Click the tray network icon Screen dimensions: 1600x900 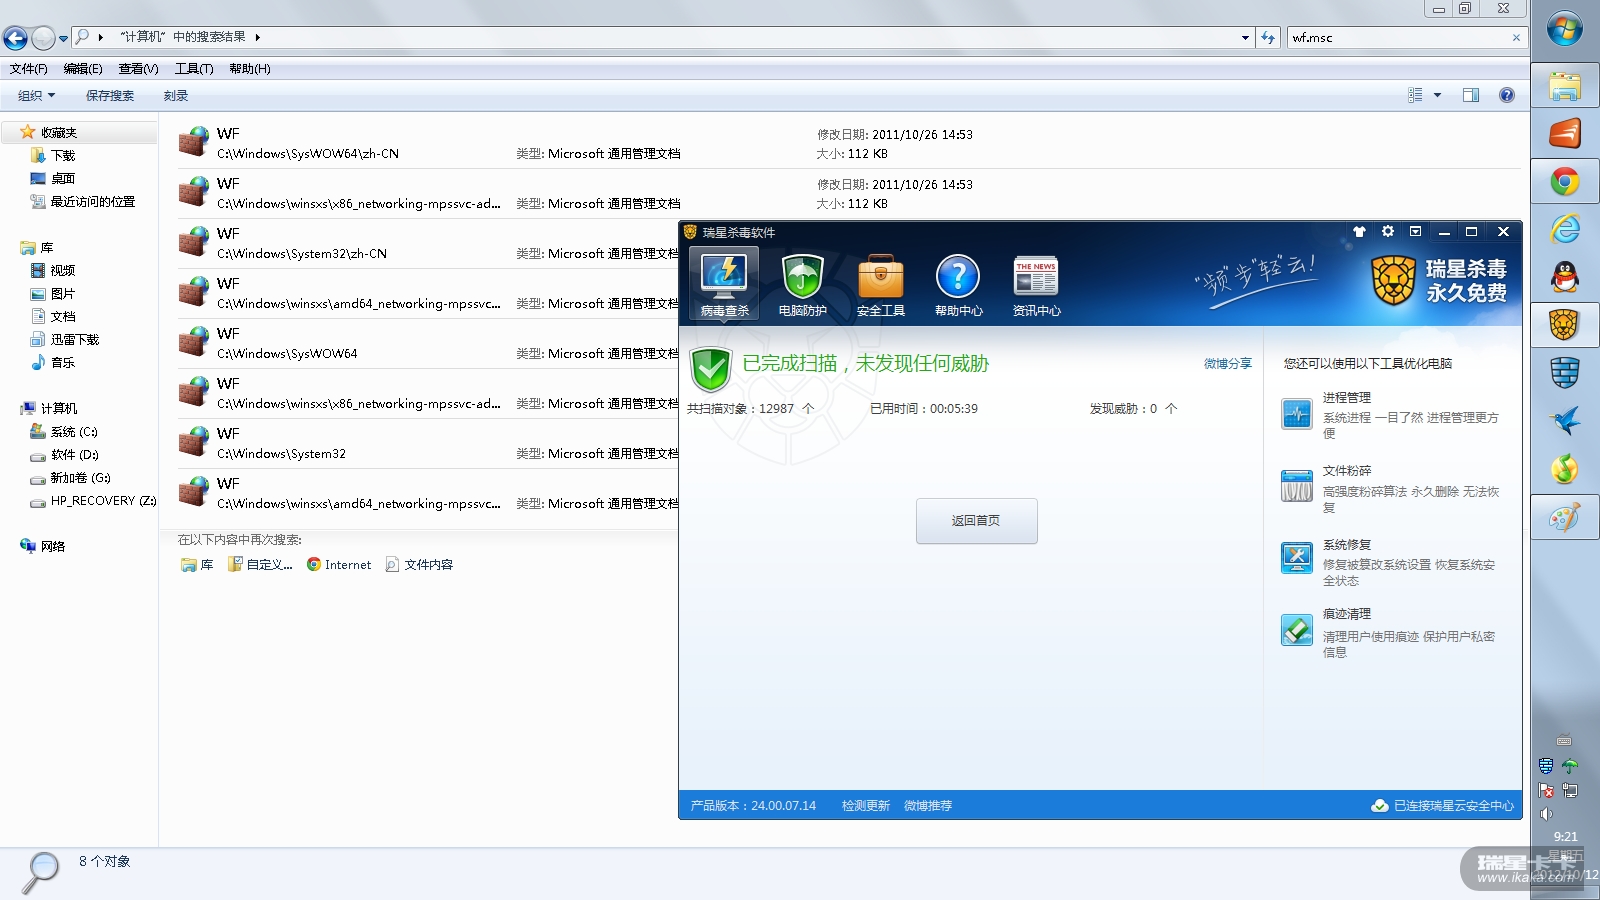tap(1570, 791)
